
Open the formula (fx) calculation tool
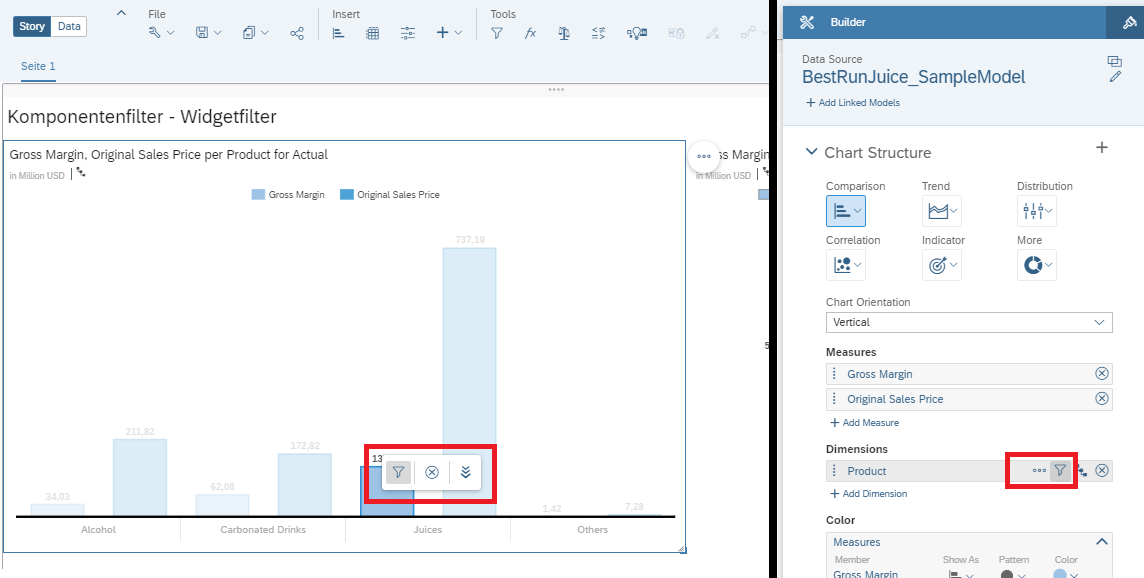pos(530,33)
